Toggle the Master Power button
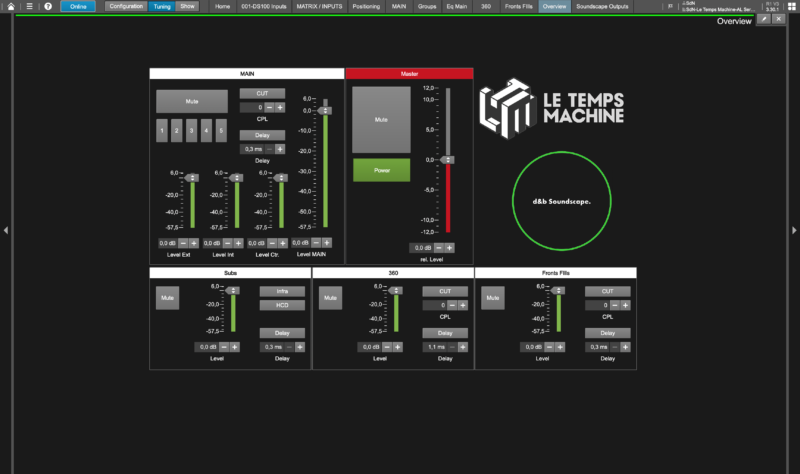Viewport: 800px width, 474px height. [381, 170]
